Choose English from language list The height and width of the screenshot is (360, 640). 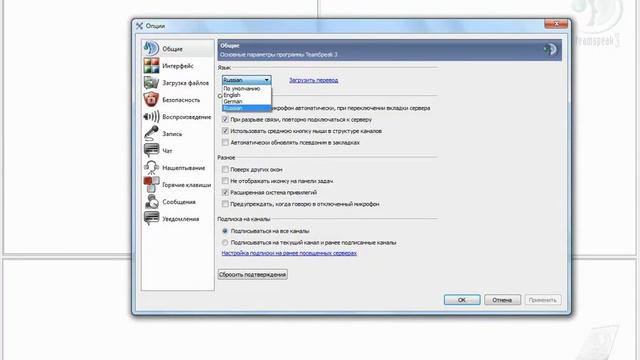pyautogui.click(x=247, y=95)
